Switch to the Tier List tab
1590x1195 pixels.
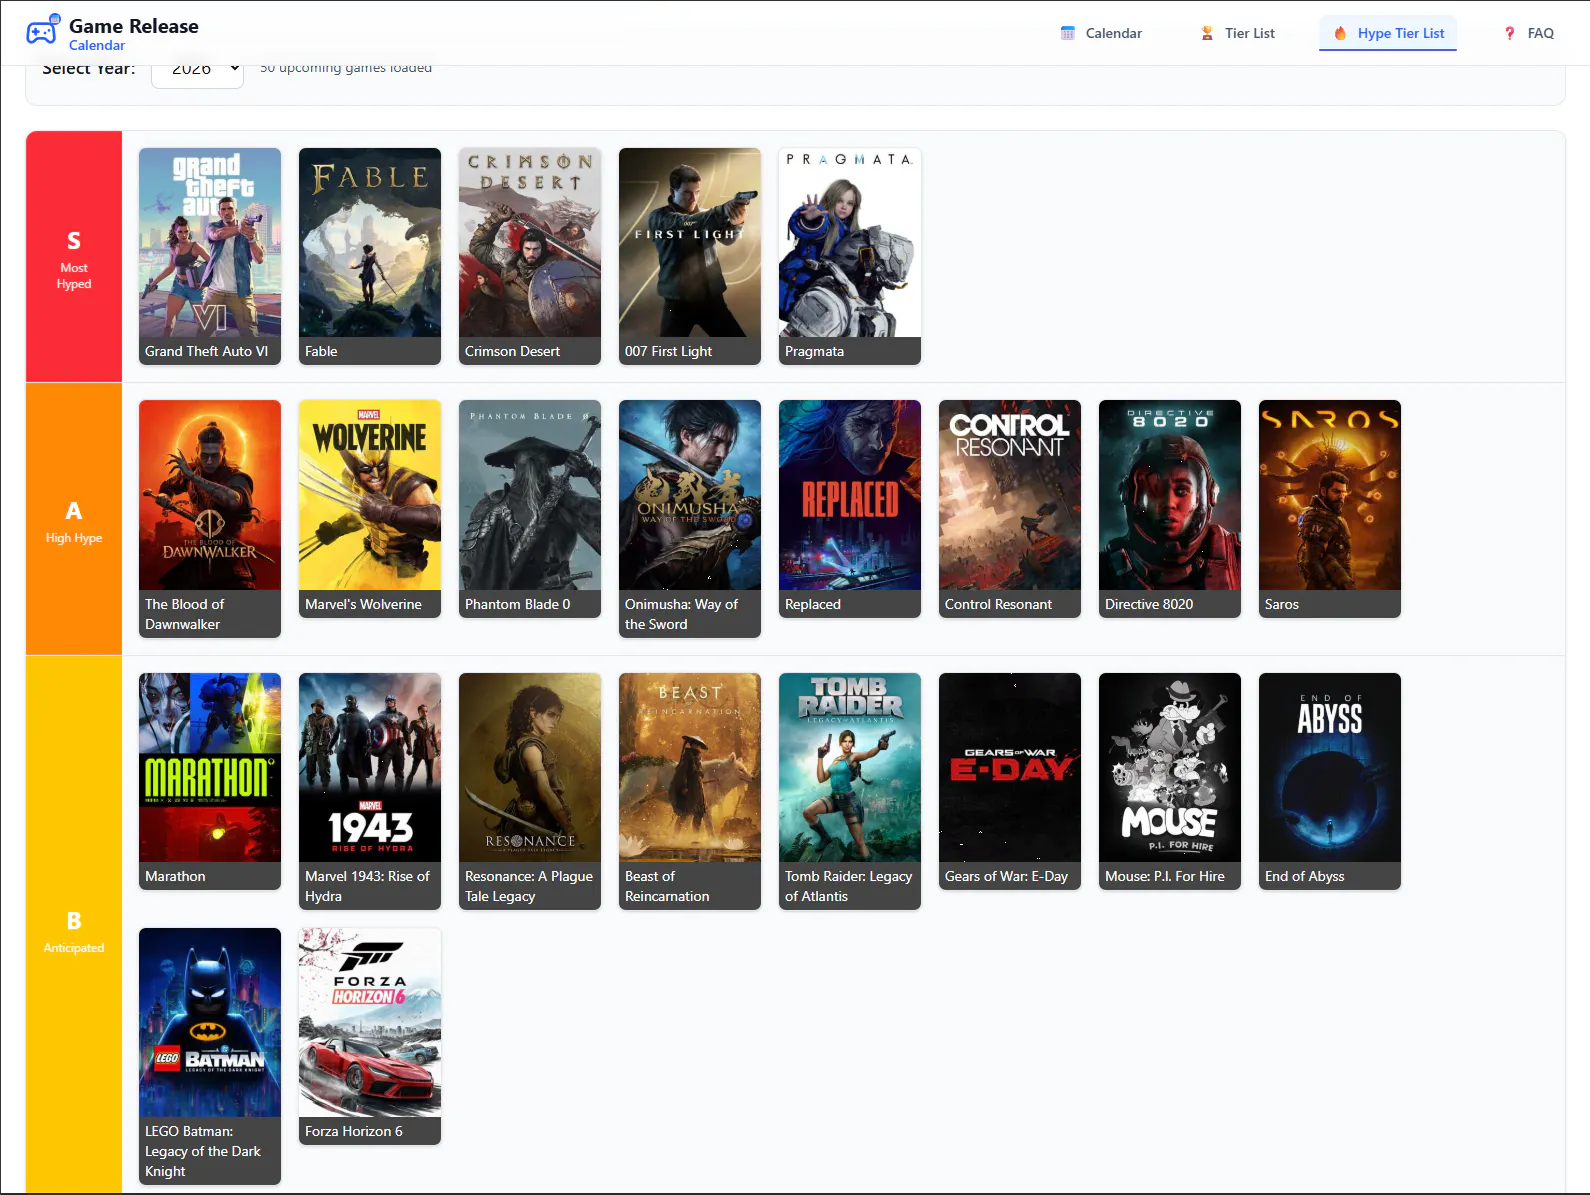point(1237,33)
